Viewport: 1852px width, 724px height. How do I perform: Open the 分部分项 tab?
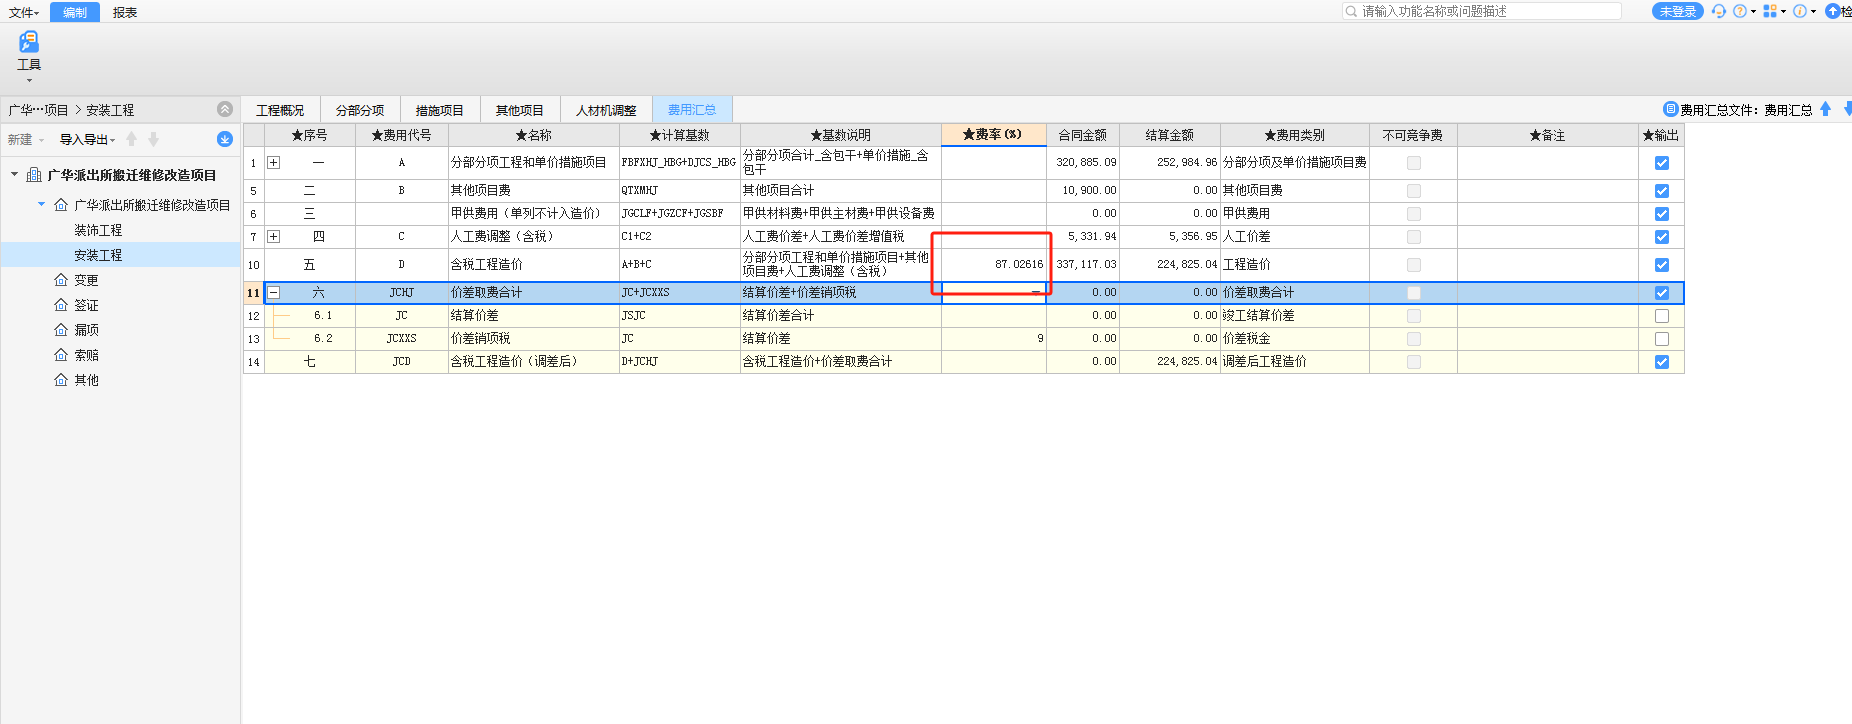[x=360, y=110]
